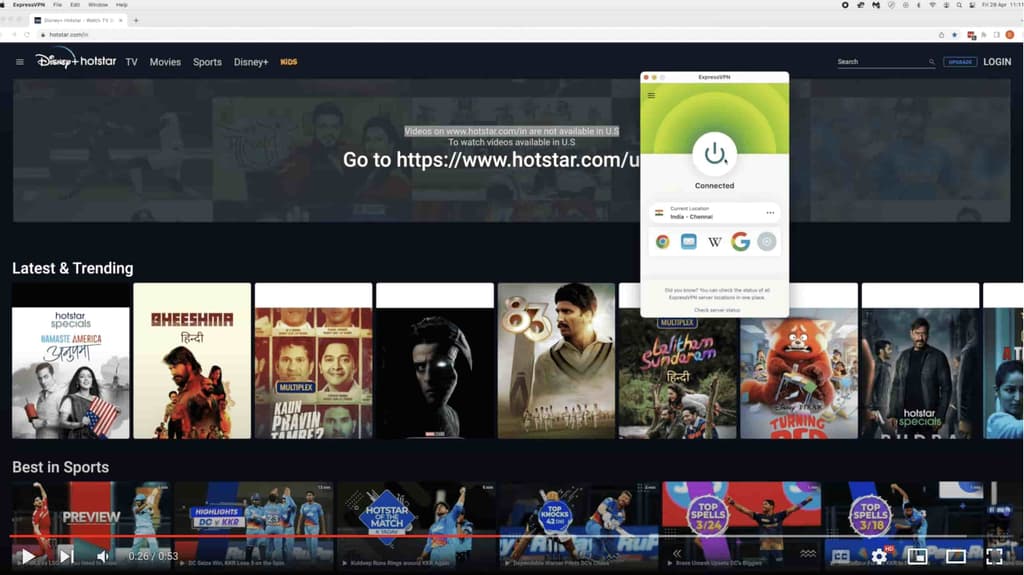Click the Wi-Fi icon in menu bar
The height and width of the screenshot is (575, 1024).
932,5
